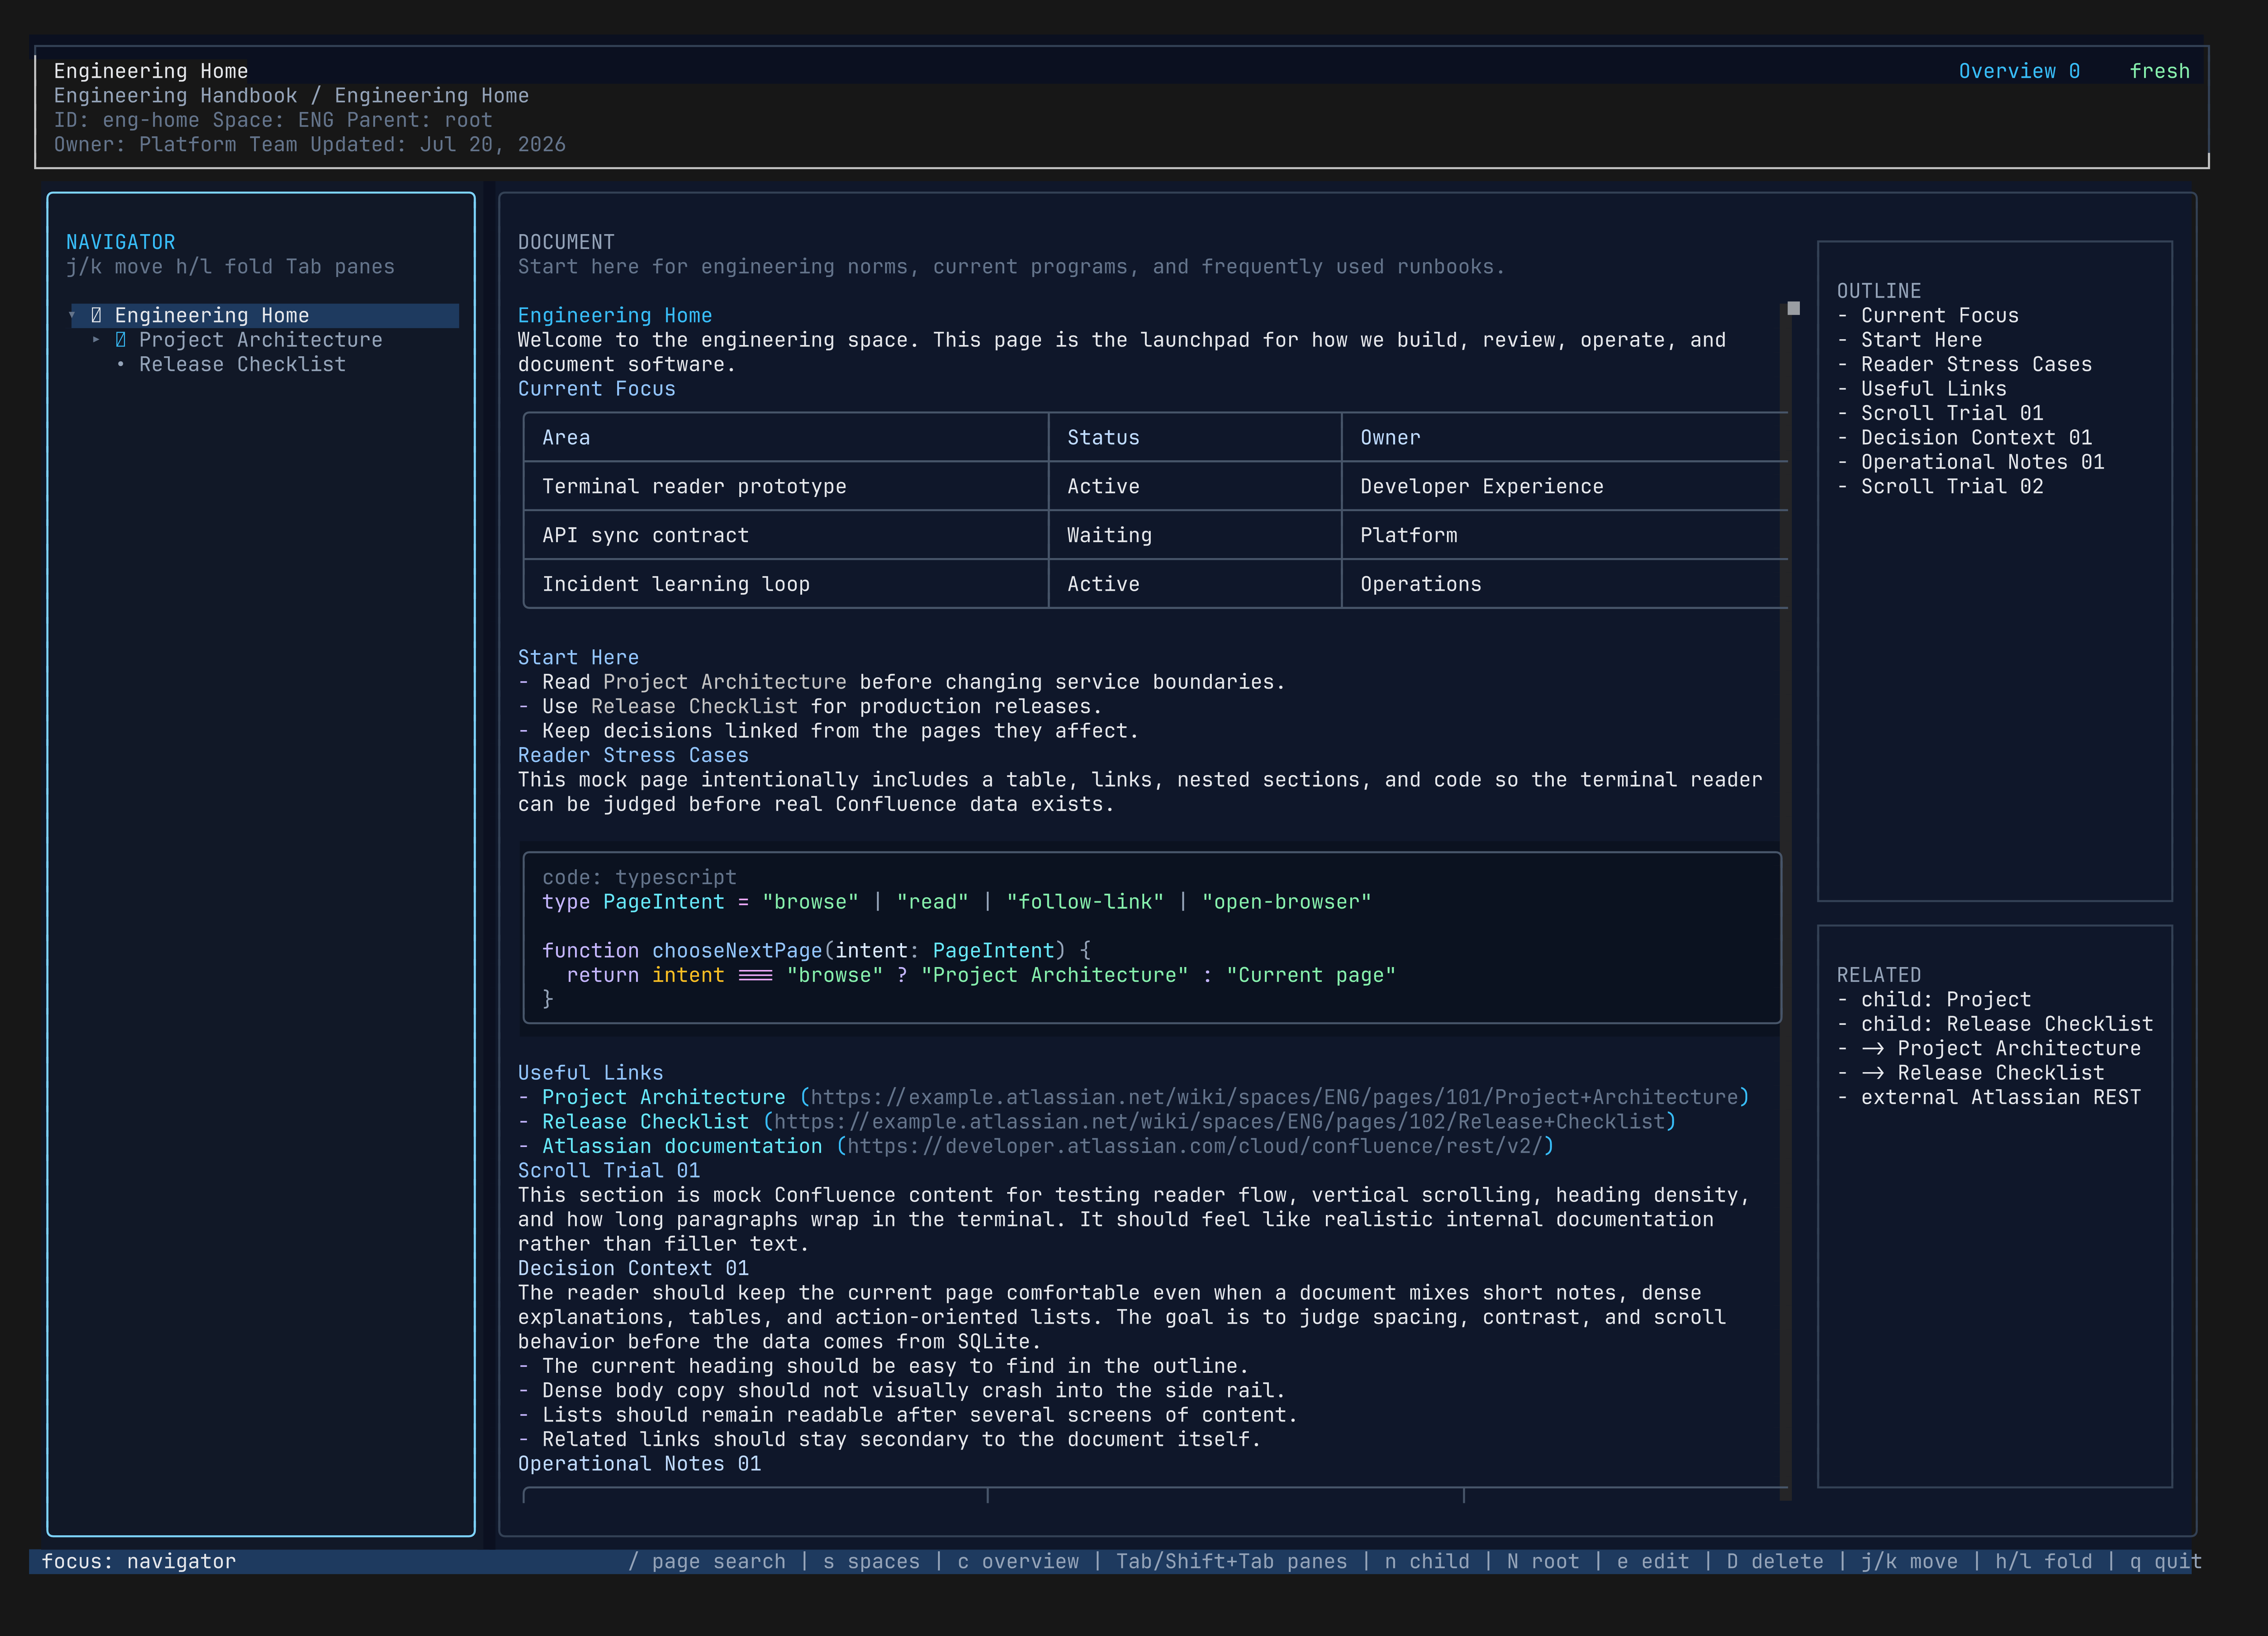
Task: Click 'c overview' shortcut in status bar
Action: 1018,1562
